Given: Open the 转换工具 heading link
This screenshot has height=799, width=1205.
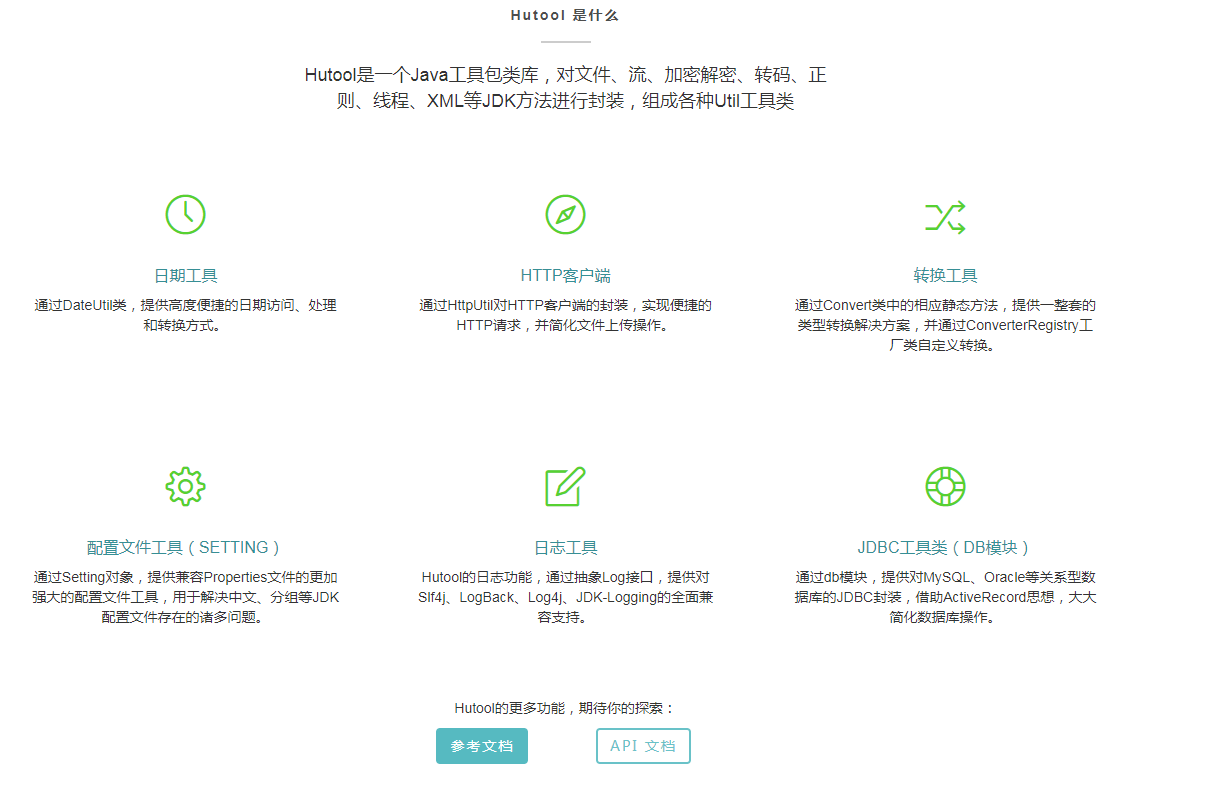Looking at the screenshot, I should pyautogui.click(x=945, y=276).
